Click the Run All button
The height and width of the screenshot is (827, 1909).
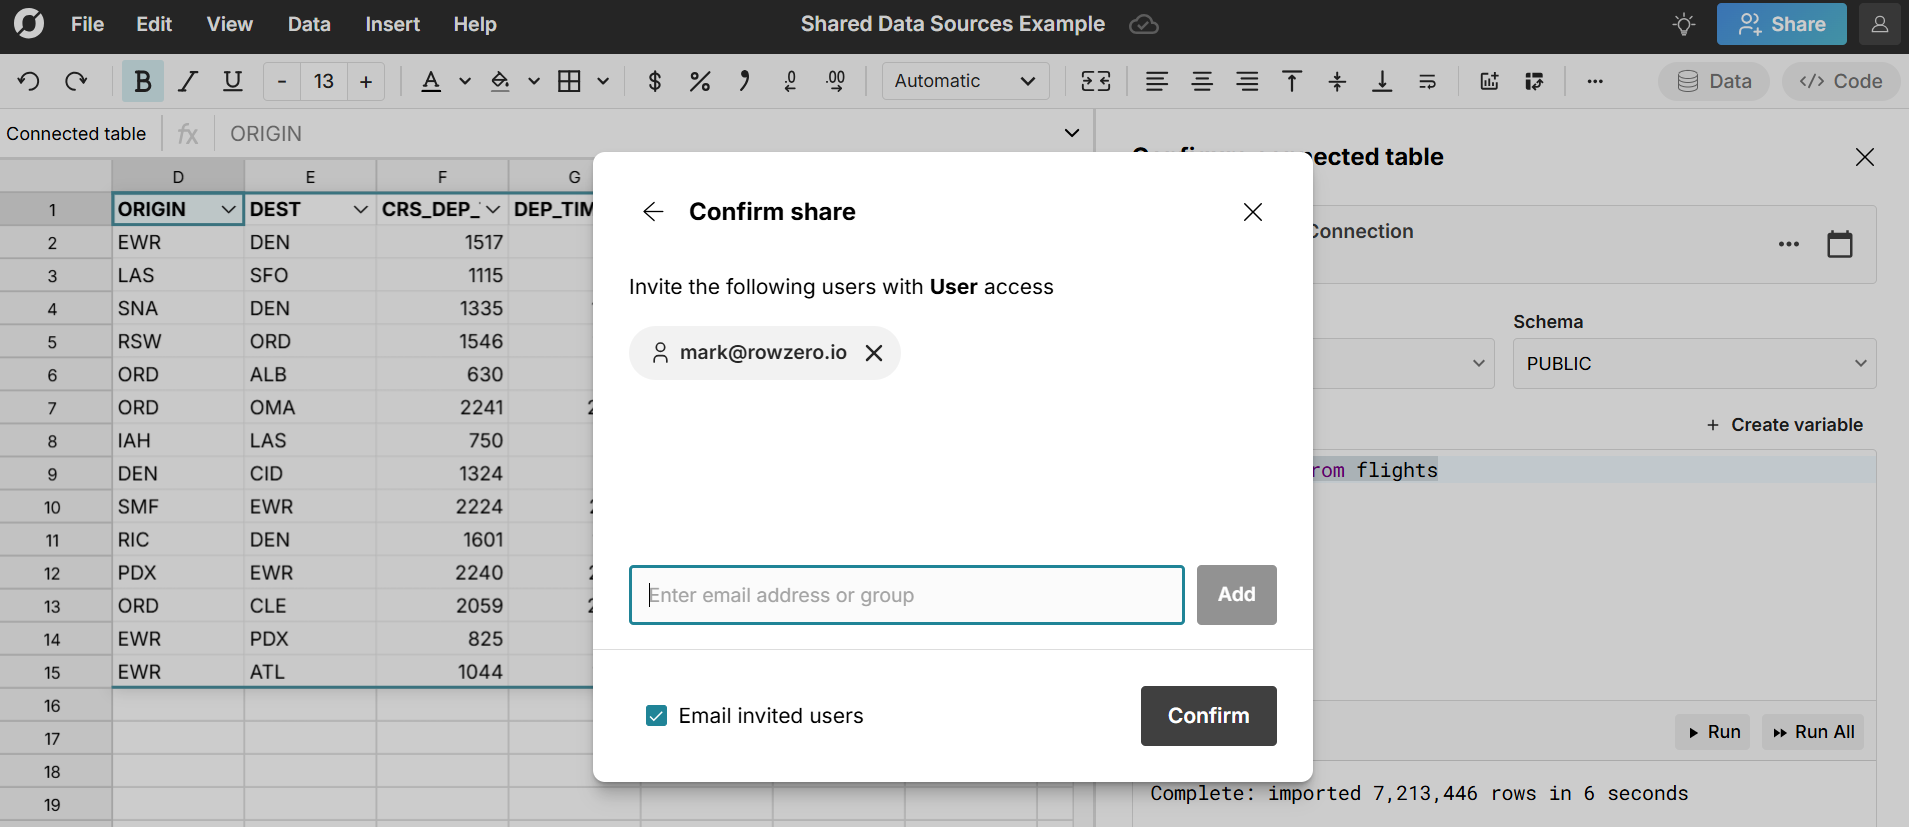[x=1813, y=732]
